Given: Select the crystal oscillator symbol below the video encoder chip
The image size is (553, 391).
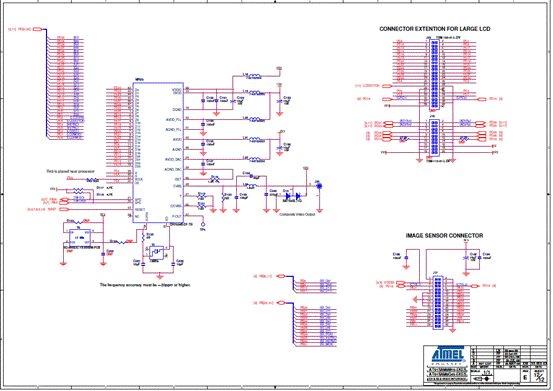Looking at the screenshot, I should tap(156, 253).
